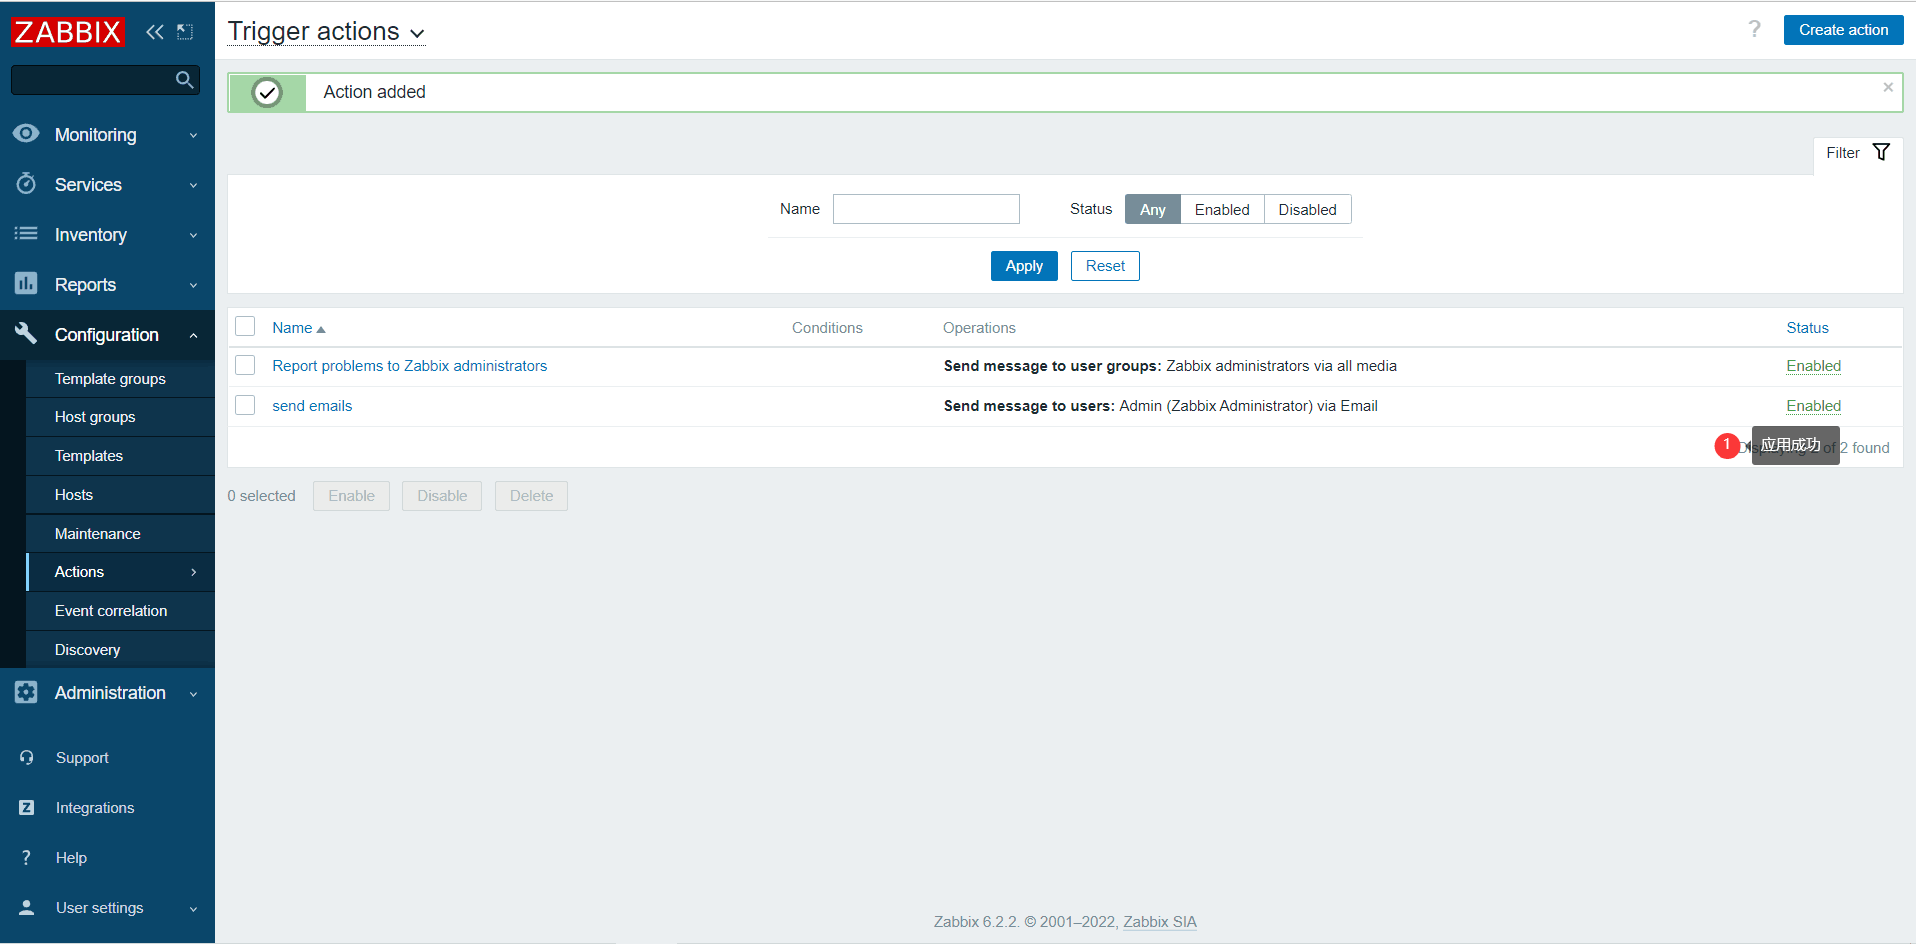Click the Reports chart icon
Screen dimensions: 1916x944
[26, 284]
